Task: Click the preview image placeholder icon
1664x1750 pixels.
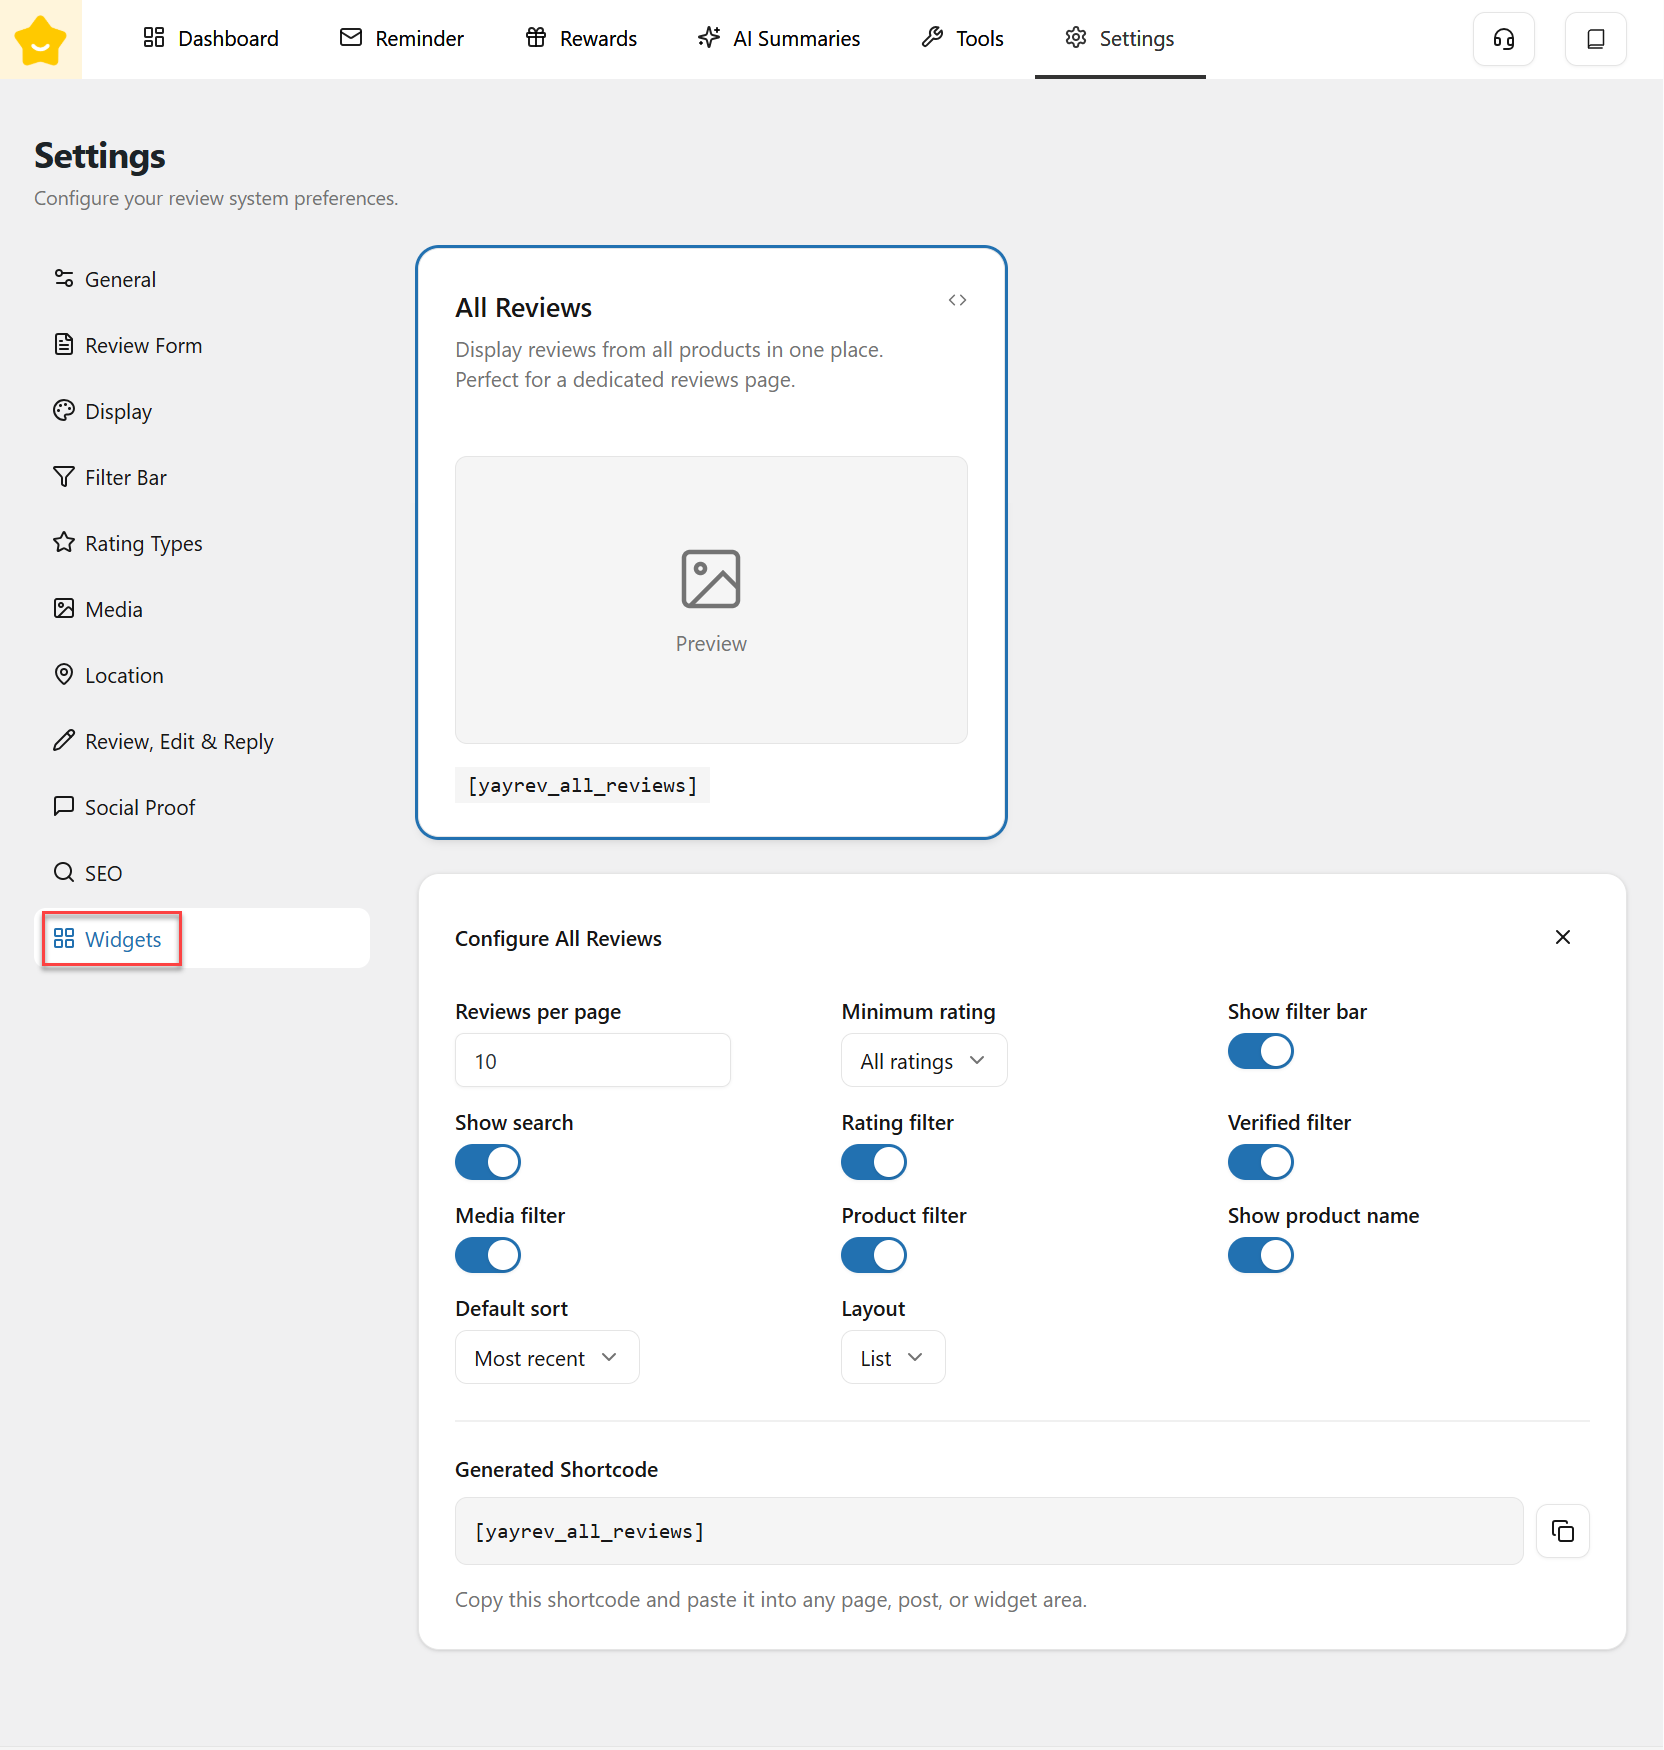Action: 710,579
